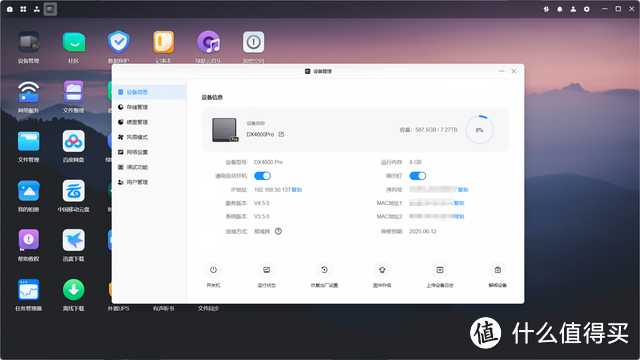This screenshot has height=360, width=640.
Task: Copy MAC地址1 via its 复制 link
Action: point(459,203)
